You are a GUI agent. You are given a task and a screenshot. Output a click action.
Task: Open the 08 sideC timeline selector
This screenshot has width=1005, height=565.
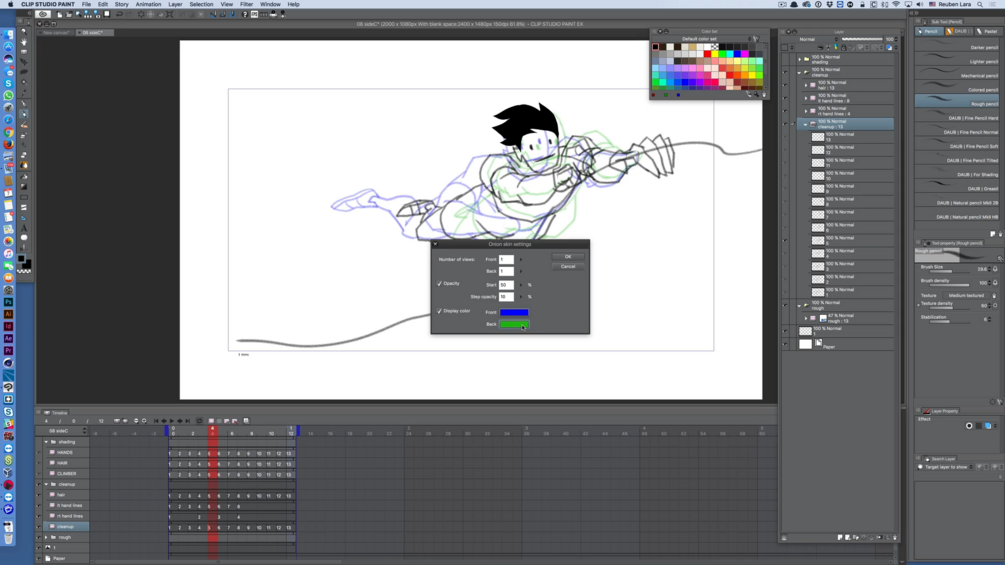(x=63, y=430)
